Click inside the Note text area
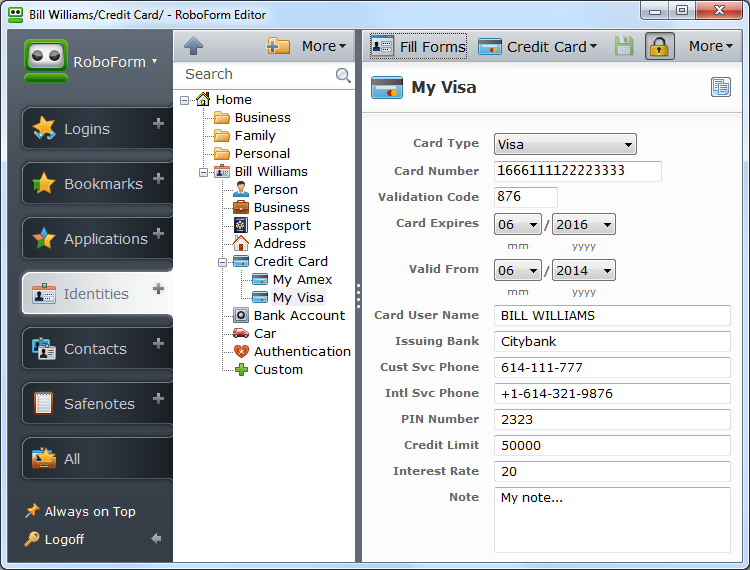This screenshot has height=570, width=750. coord(612,520)
